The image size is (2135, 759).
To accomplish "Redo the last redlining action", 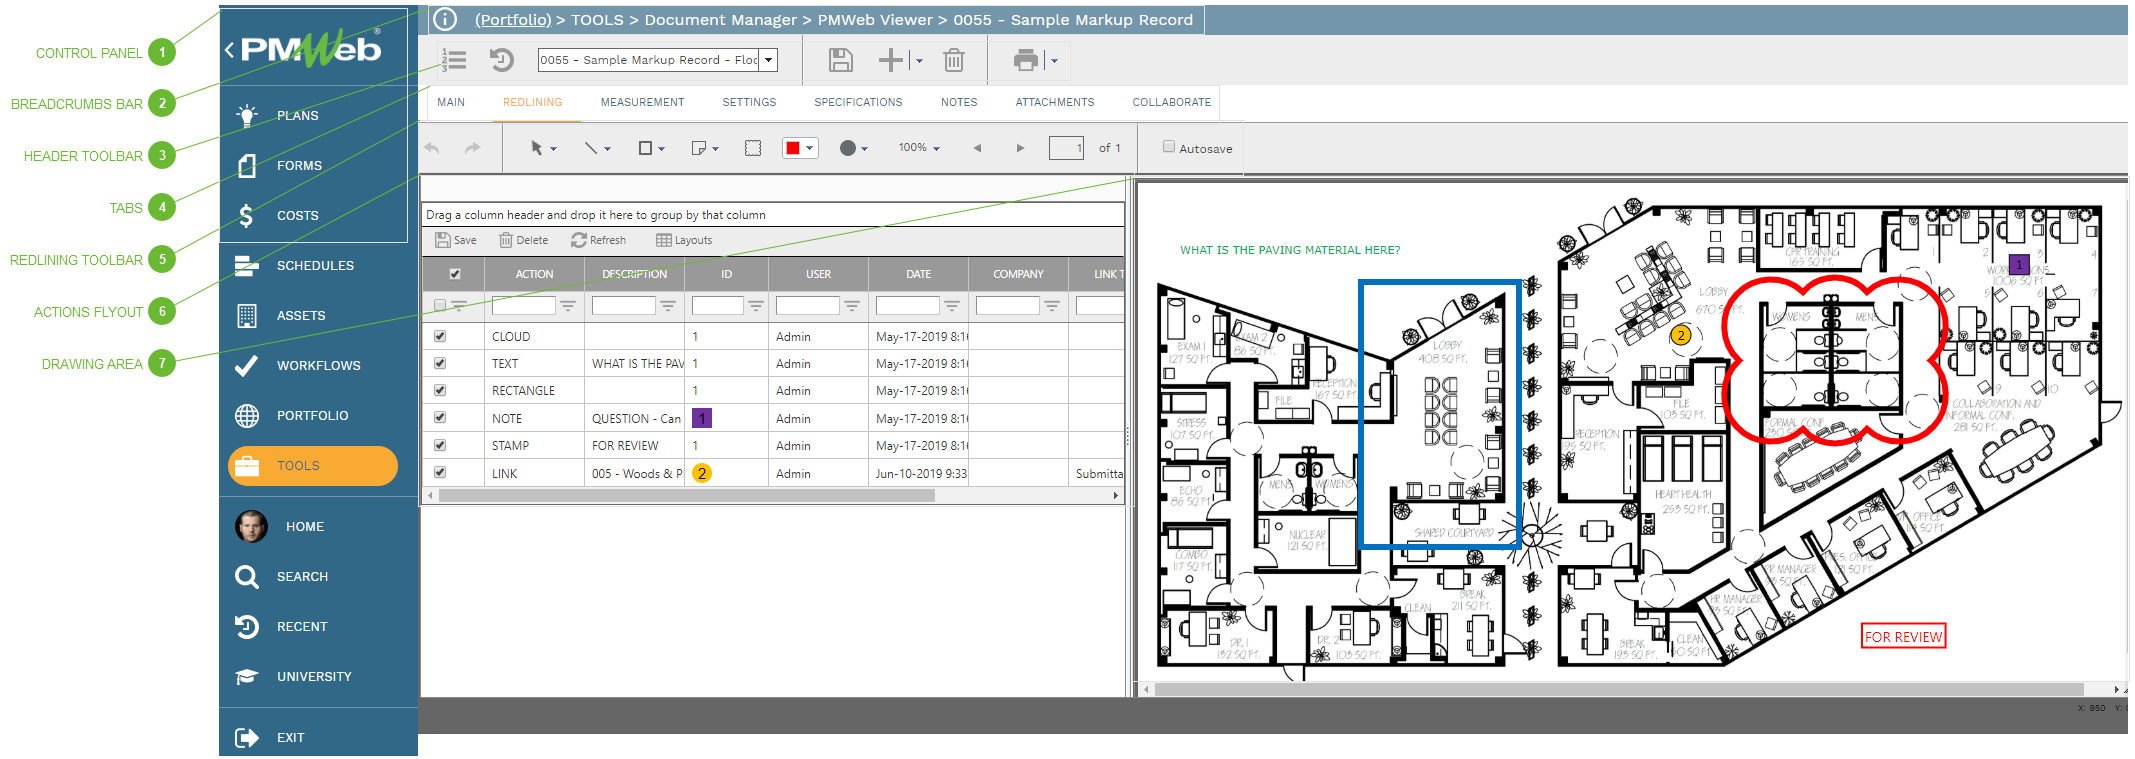I will [473, 148].
